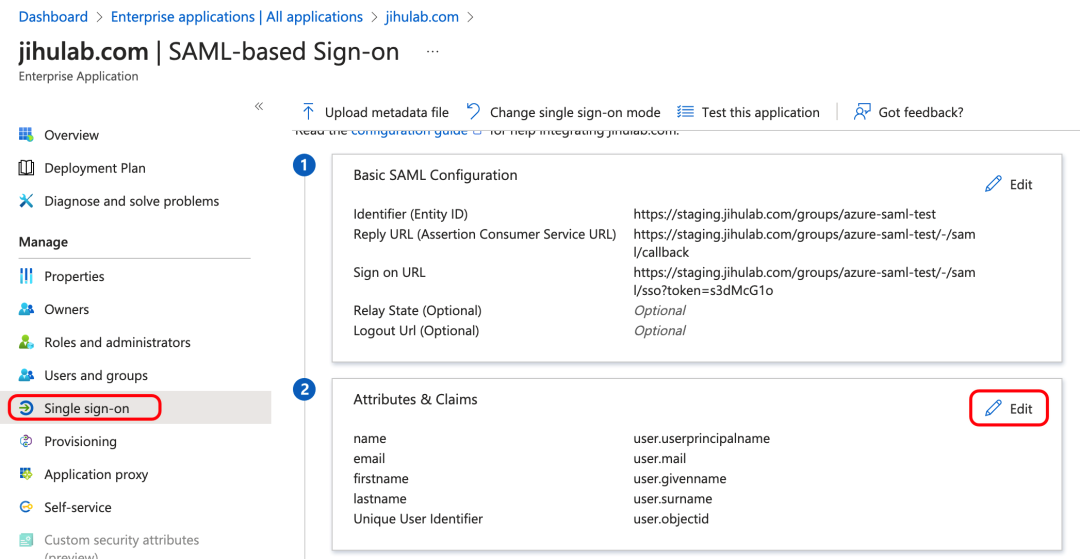
Task: Click the upload arrow icon
Action: point(308,112)
